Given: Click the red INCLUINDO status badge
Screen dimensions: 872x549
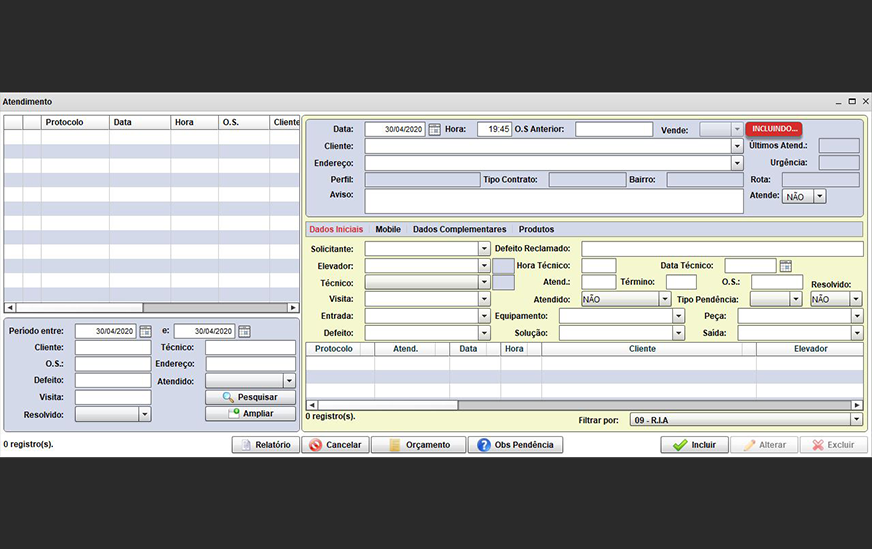Looking at the screenshot, I should click(774, 129).
